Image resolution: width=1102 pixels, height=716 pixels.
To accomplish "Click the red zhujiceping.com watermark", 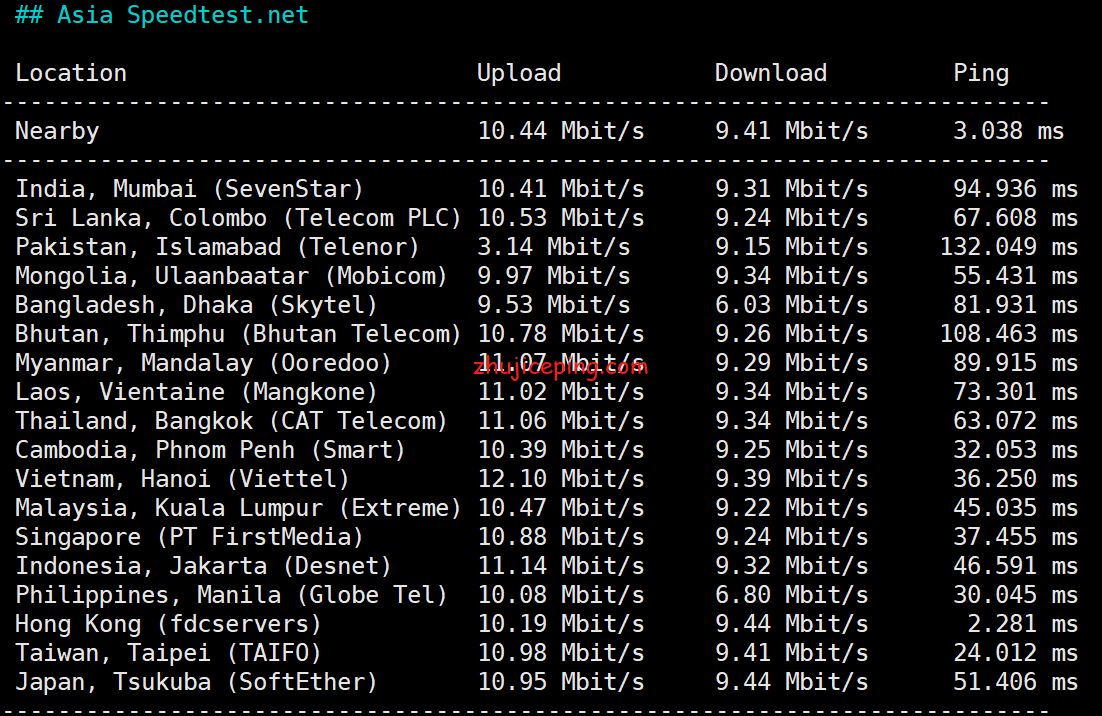I will click(561, 367).
